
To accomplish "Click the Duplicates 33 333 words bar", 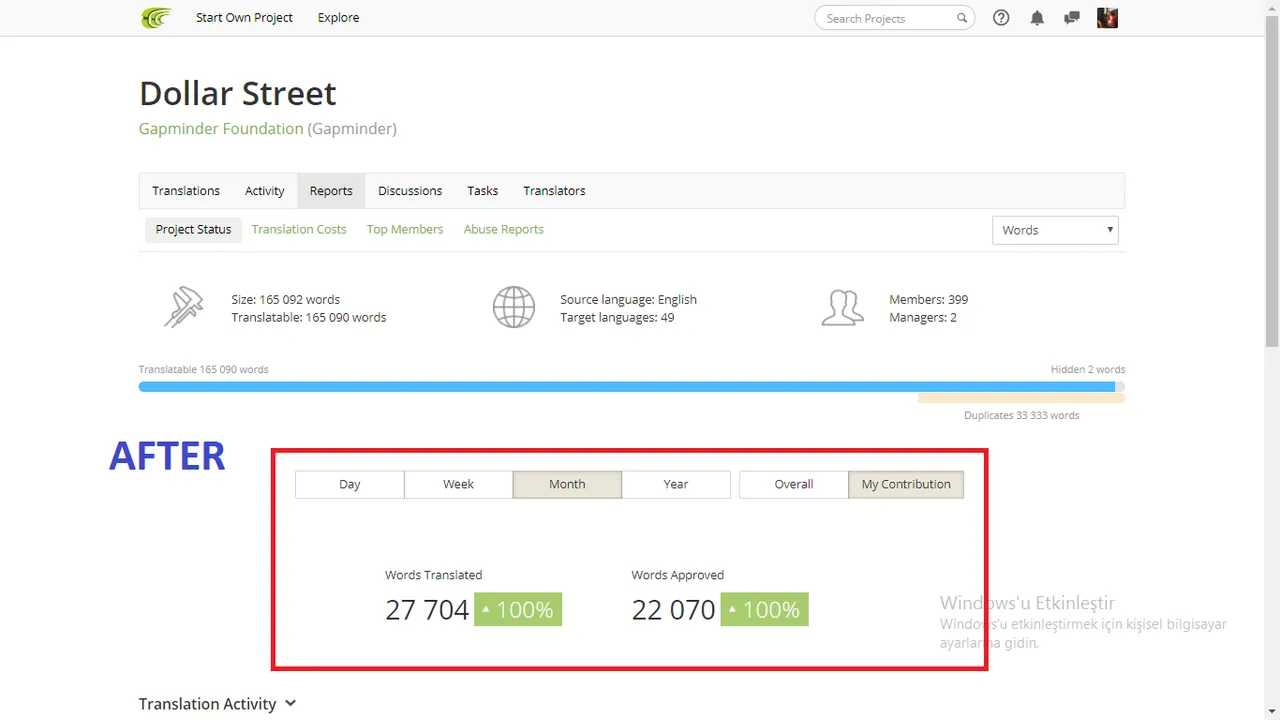I will click(x=1021, y=398).
